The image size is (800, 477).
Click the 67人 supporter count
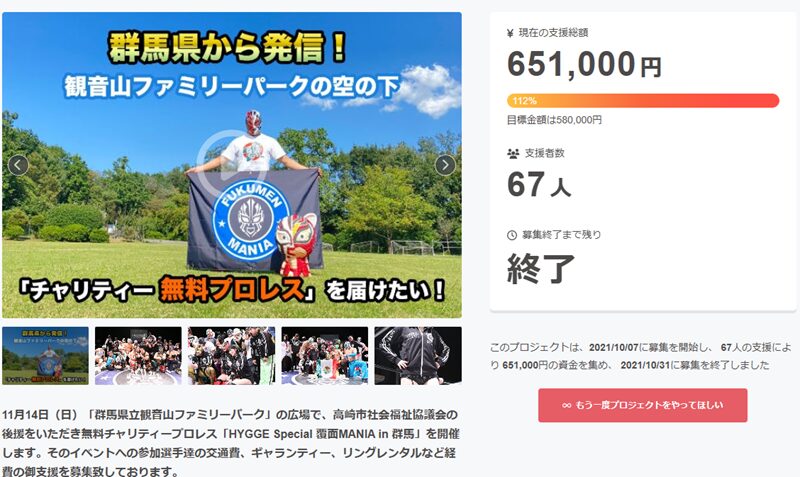point(539,185)
